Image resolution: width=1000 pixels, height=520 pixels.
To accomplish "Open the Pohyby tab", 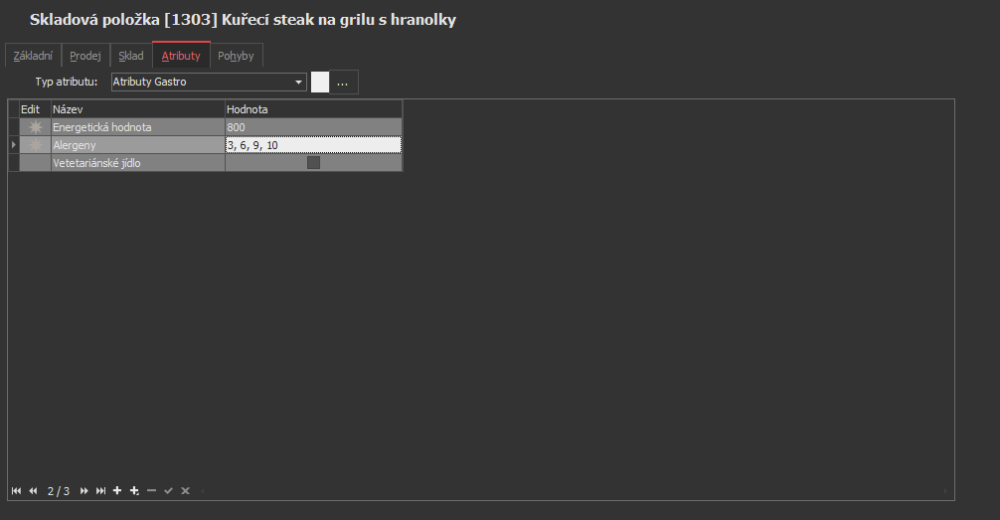I will pos(236,56).
